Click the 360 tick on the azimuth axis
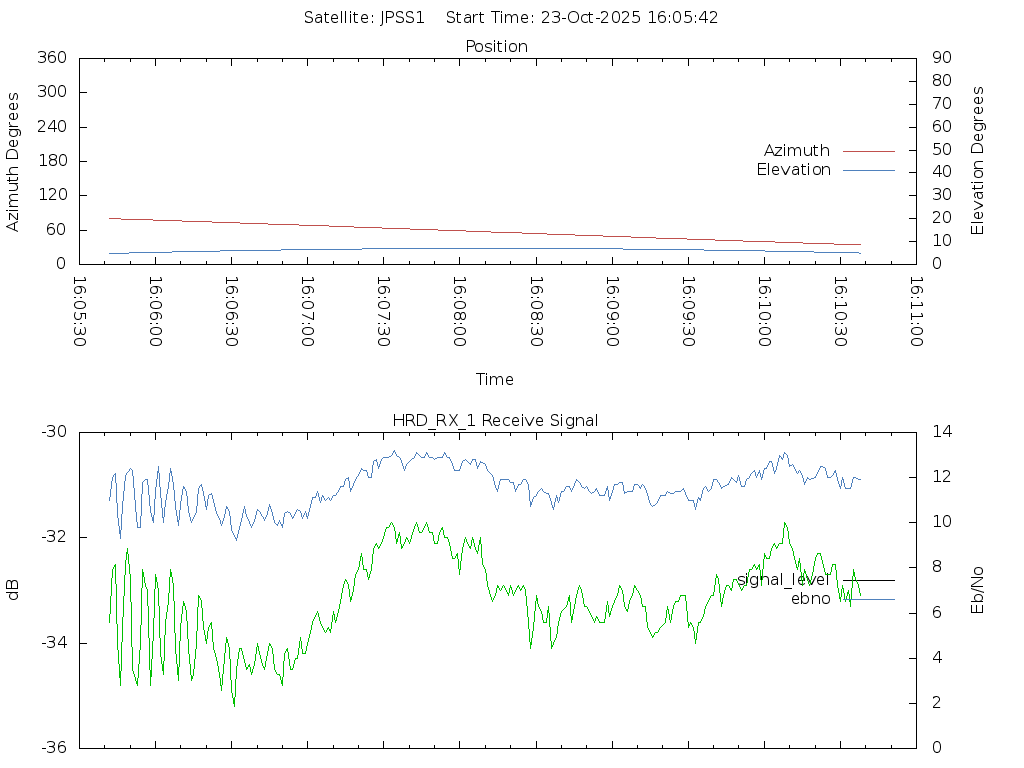1024x768 pixels. (51, 58)
